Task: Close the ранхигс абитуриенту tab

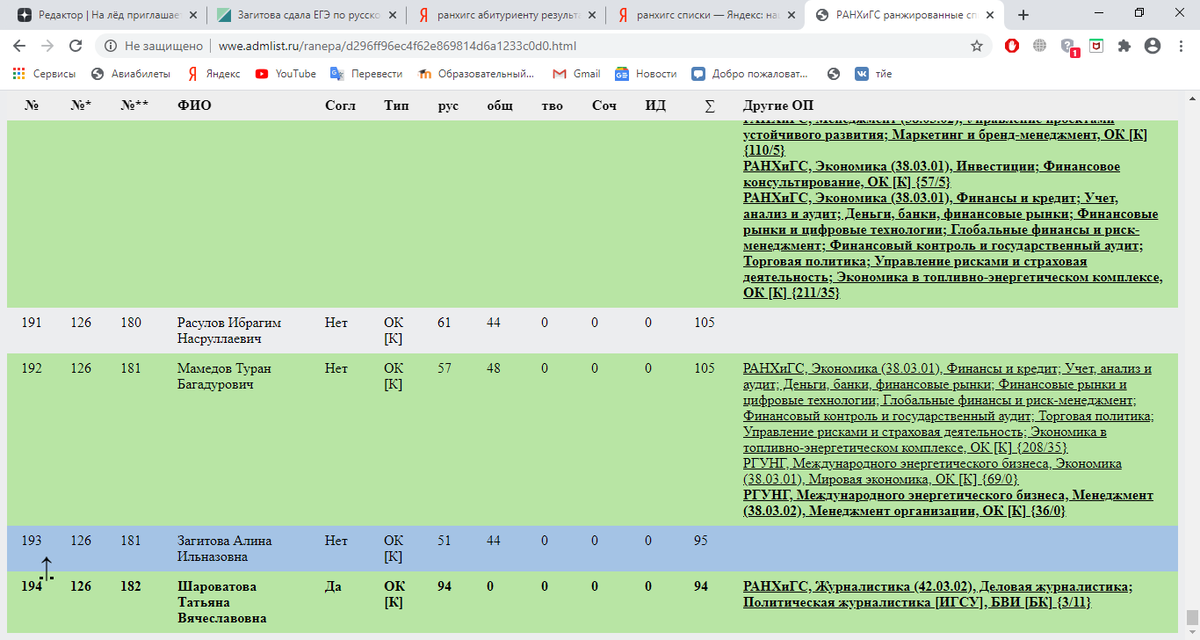Action: click(x=590, y=15)
